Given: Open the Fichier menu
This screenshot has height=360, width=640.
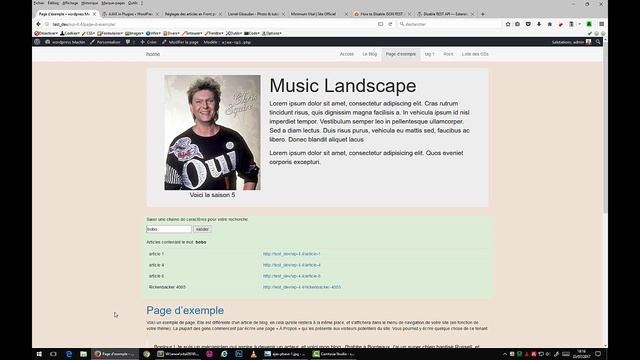Looking at the screenshot, I should click(x=39, y=3).
